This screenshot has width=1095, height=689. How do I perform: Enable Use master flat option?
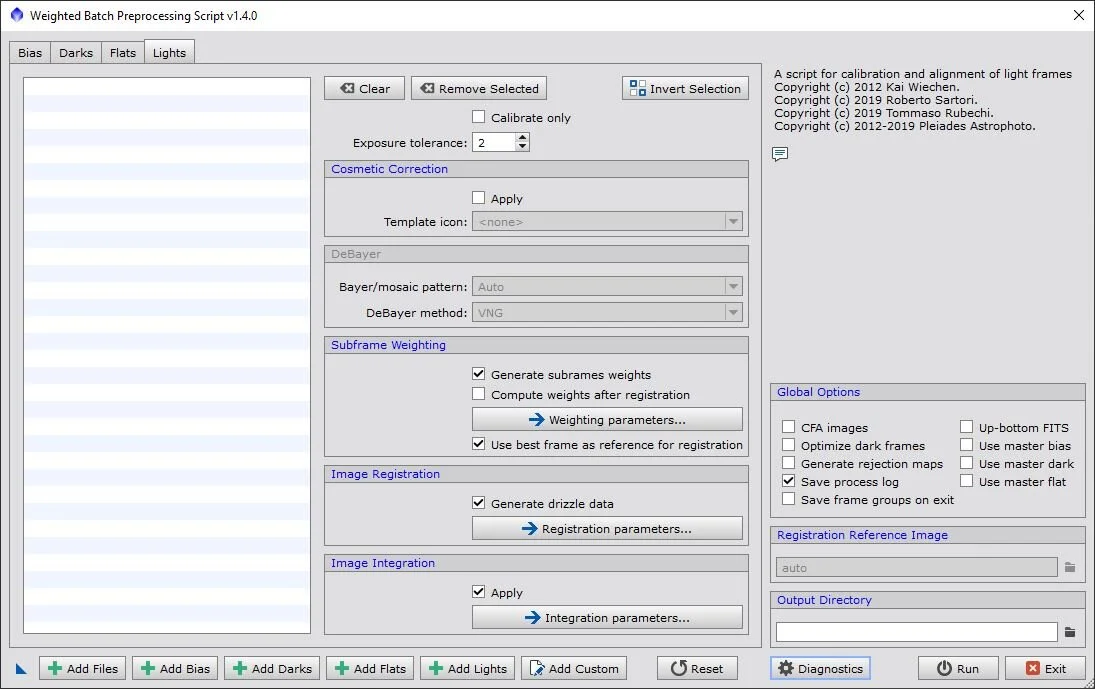pos(967,481)
